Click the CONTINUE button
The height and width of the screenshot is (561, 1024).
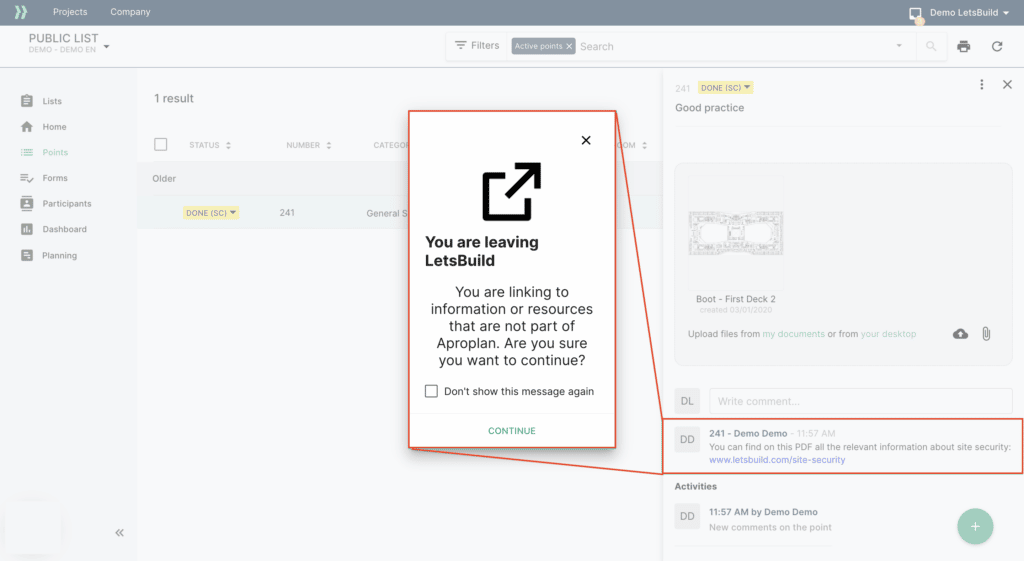511,431
